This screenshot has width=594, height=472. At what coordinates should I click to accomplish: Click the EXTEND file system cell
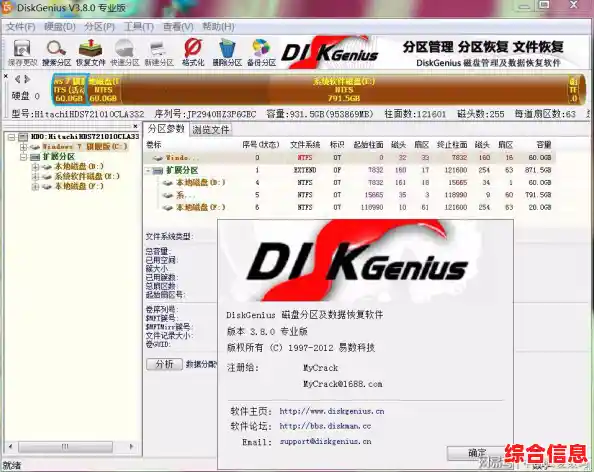click(x=305, y=170)
